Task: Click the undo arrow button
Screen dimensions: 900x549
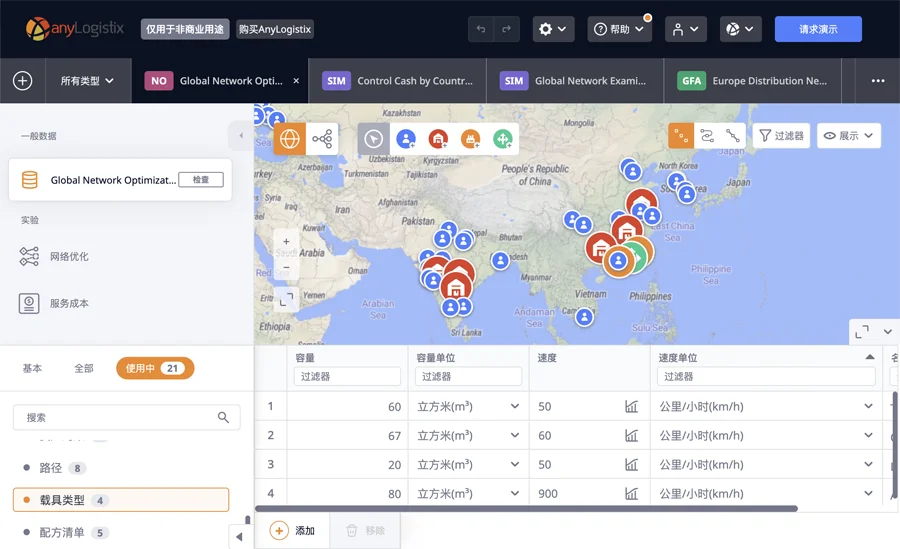Action: (x=481, y=29)
